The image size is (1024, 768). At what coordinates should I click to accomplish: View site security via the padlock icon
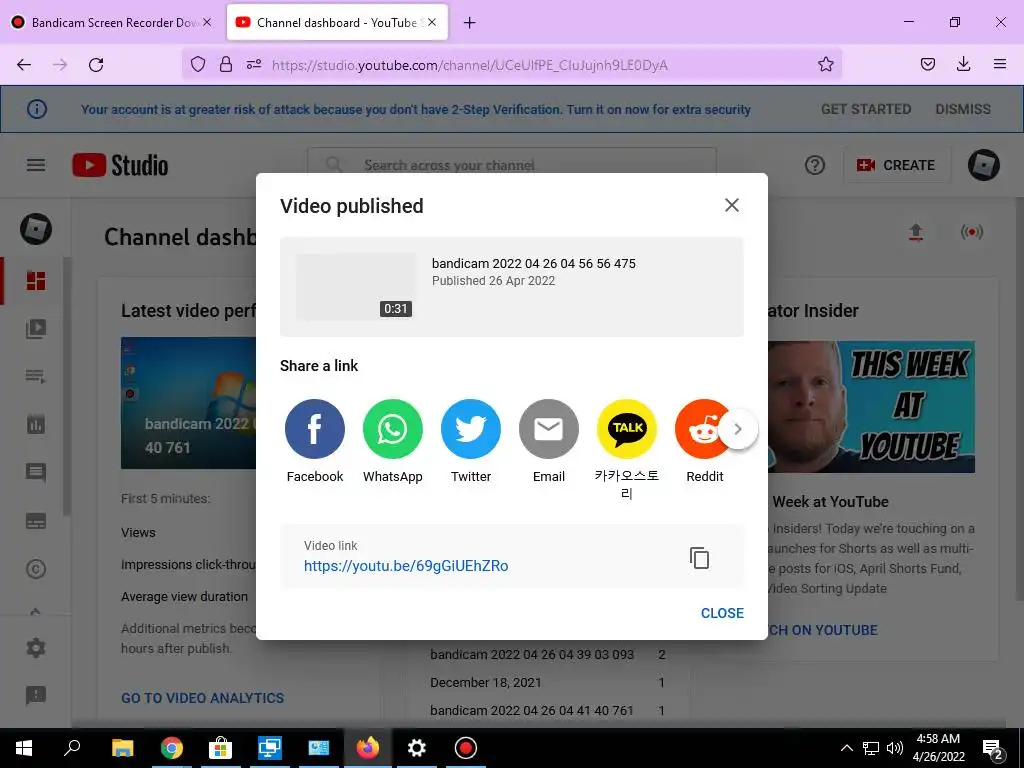(x=226, y=64)
